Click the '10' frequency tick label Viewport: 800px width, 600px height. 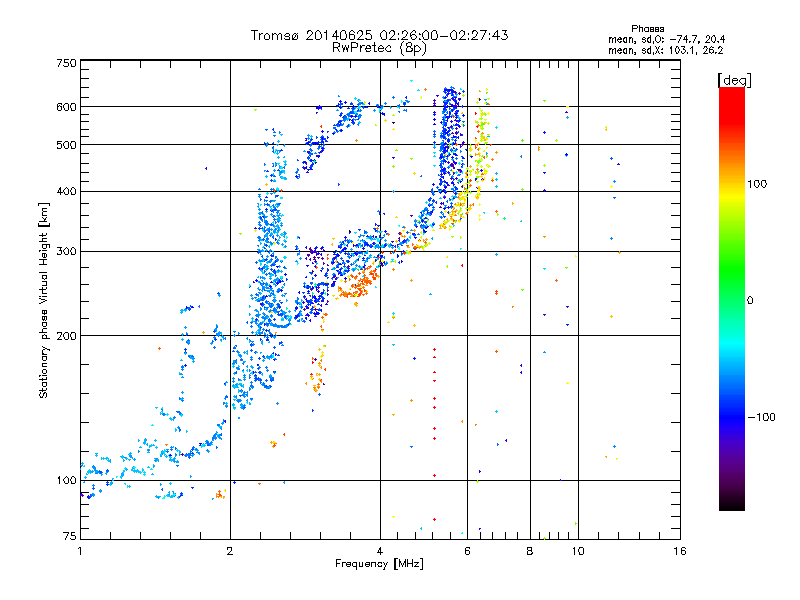click(x=578, y=551)
